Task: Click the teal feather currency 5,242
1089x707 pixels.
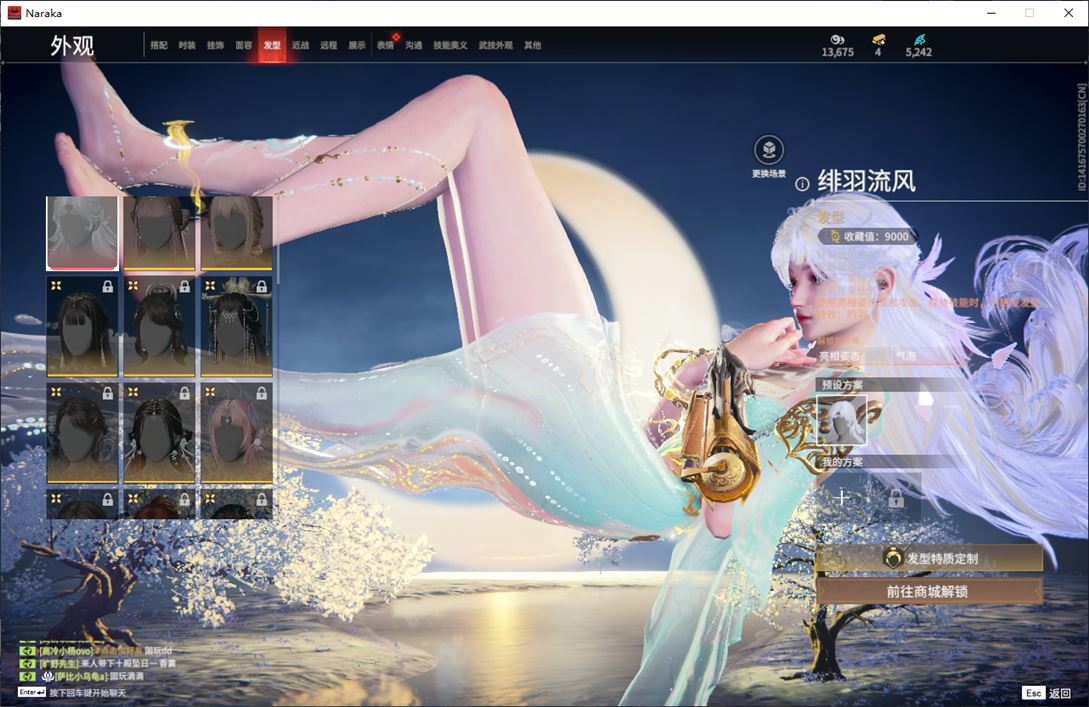Action: pos(918,46)
